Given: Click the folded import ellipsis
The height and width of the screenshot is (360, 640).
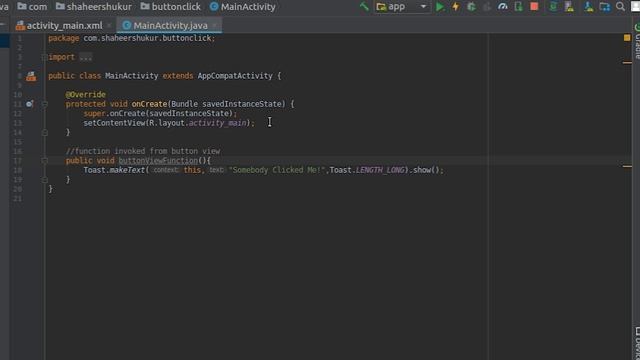Looking at the screenshot, I should pyautogui.click(x=86, y=57).
